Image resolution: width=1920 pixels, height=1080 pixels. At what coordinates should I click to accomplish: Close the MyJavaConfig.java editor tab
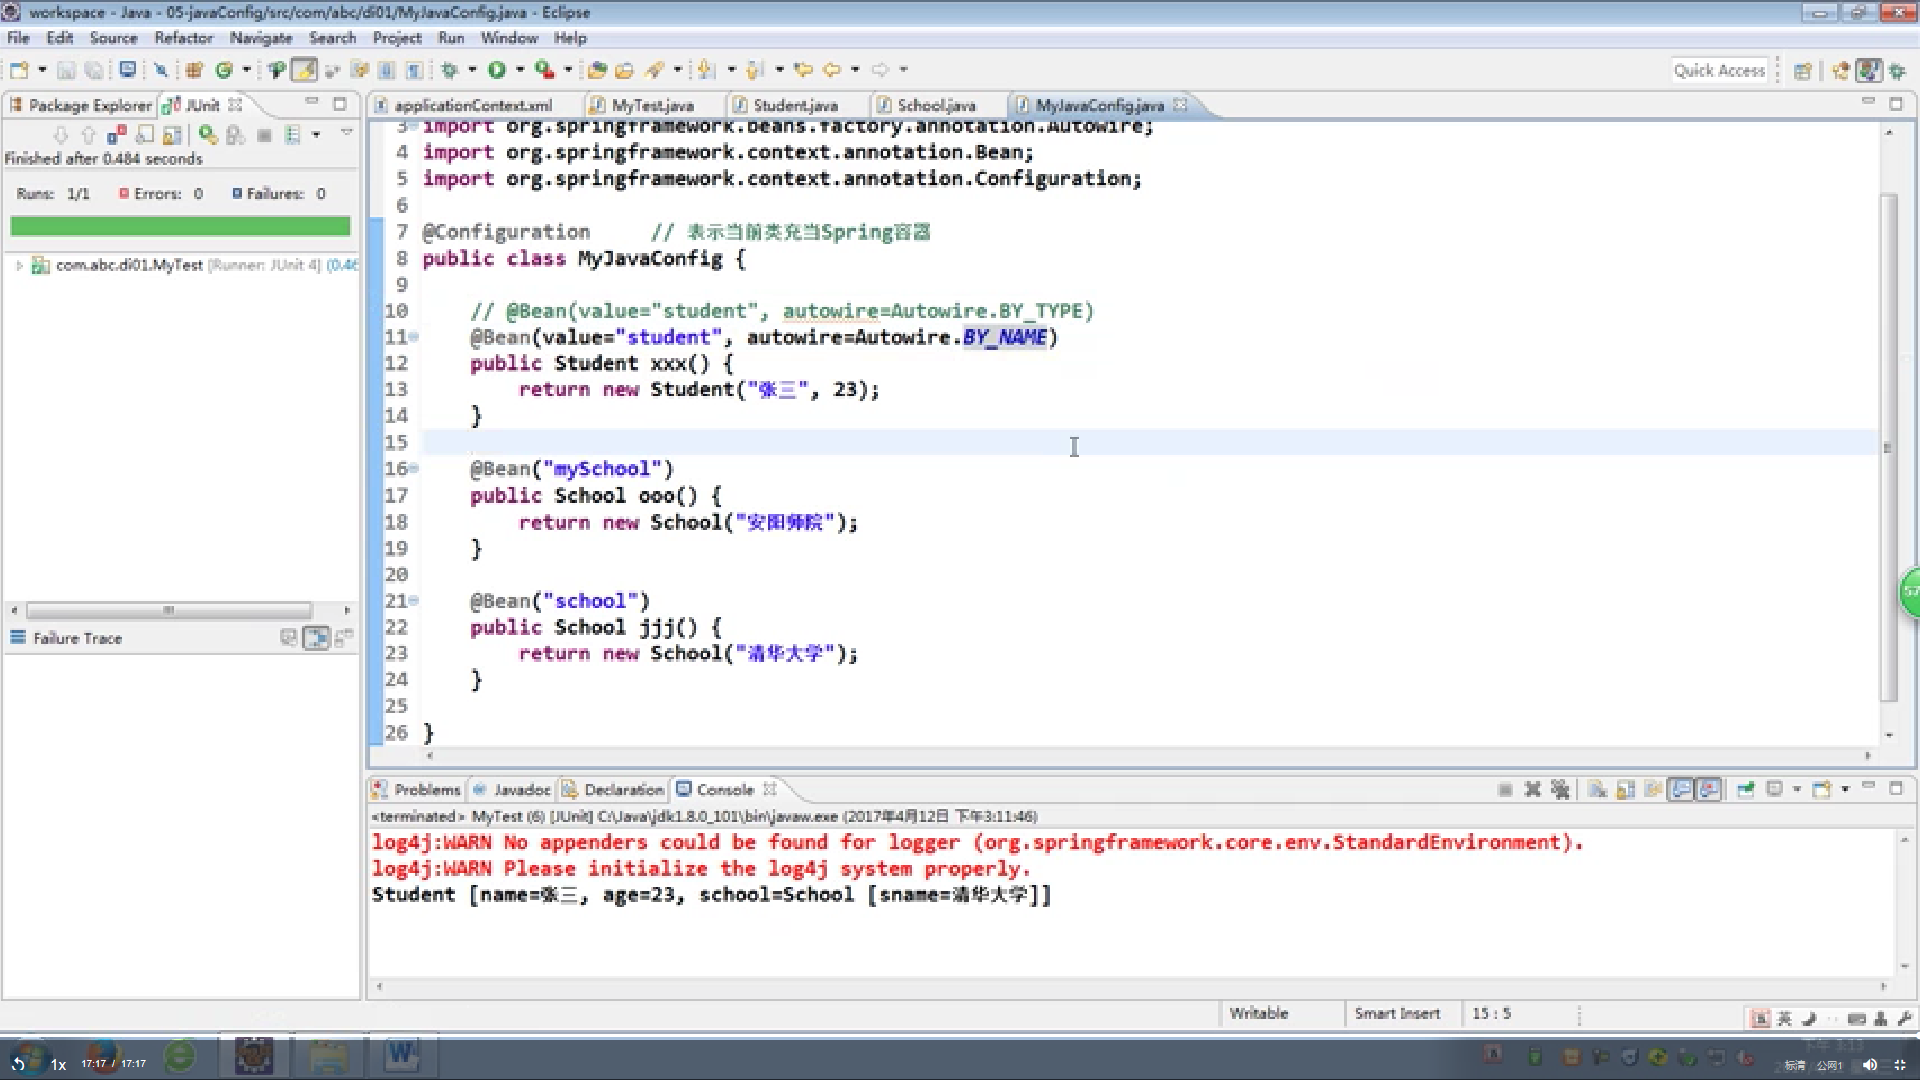(1181, 104)
